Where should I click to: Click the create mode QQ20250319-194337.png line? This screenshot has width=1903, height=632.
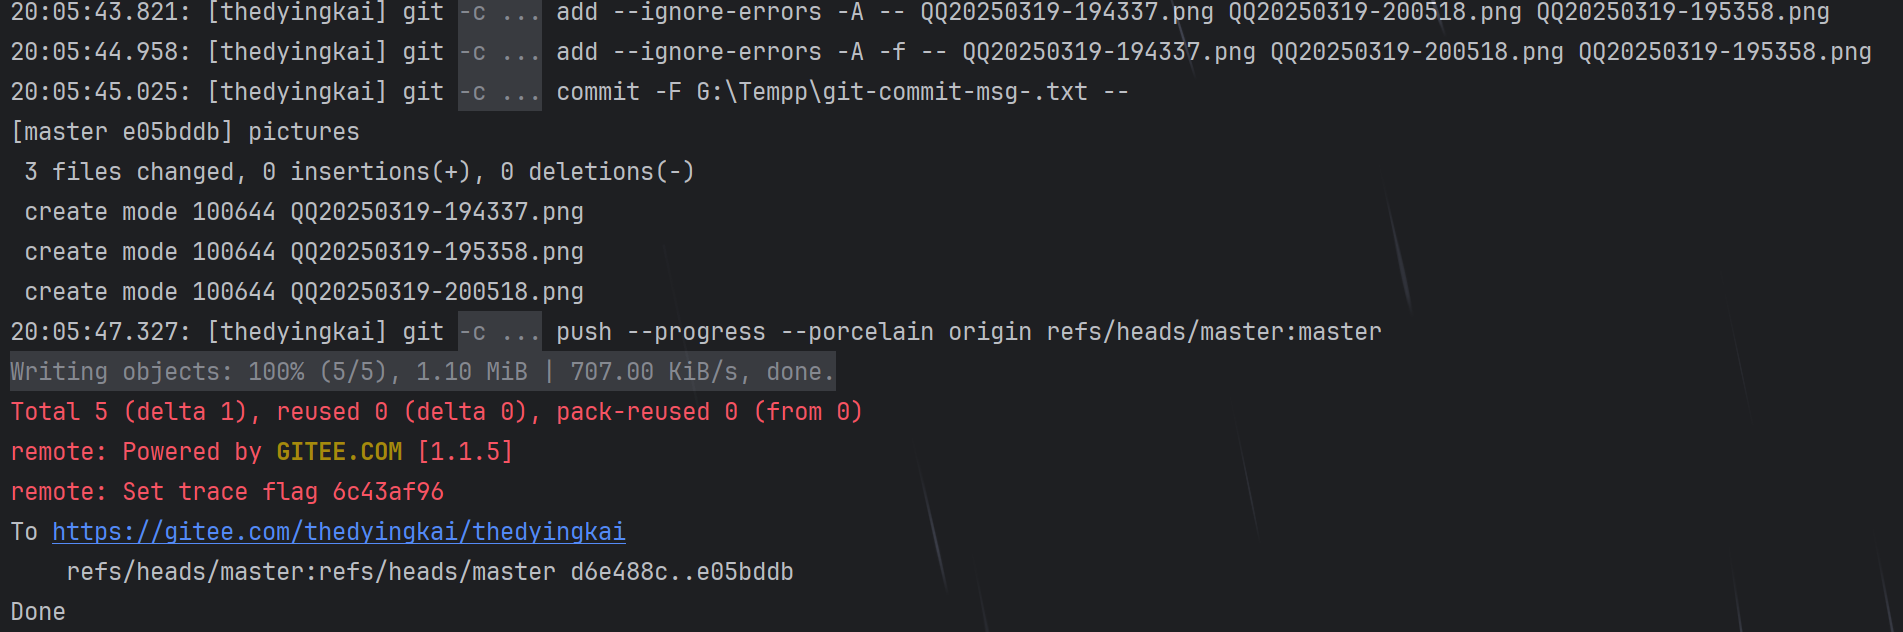tap(304, 212)
